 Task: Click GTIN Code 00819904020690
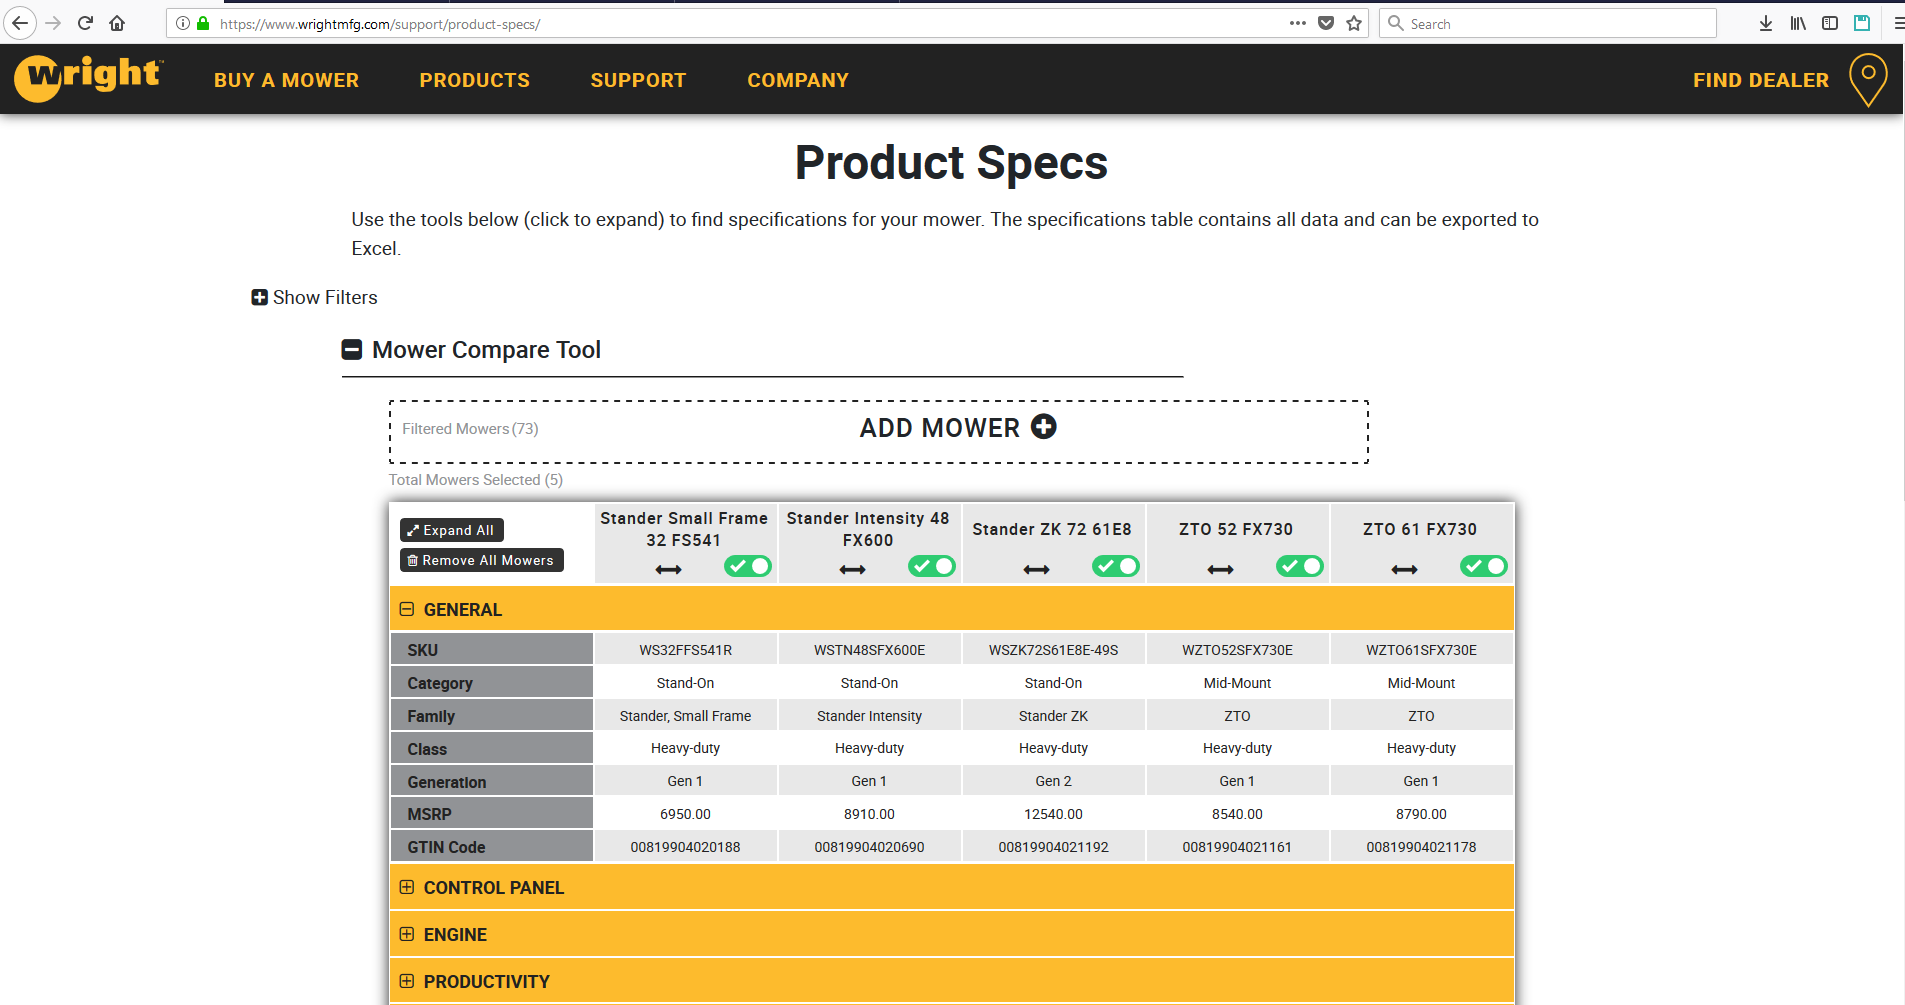coord(869,847)
